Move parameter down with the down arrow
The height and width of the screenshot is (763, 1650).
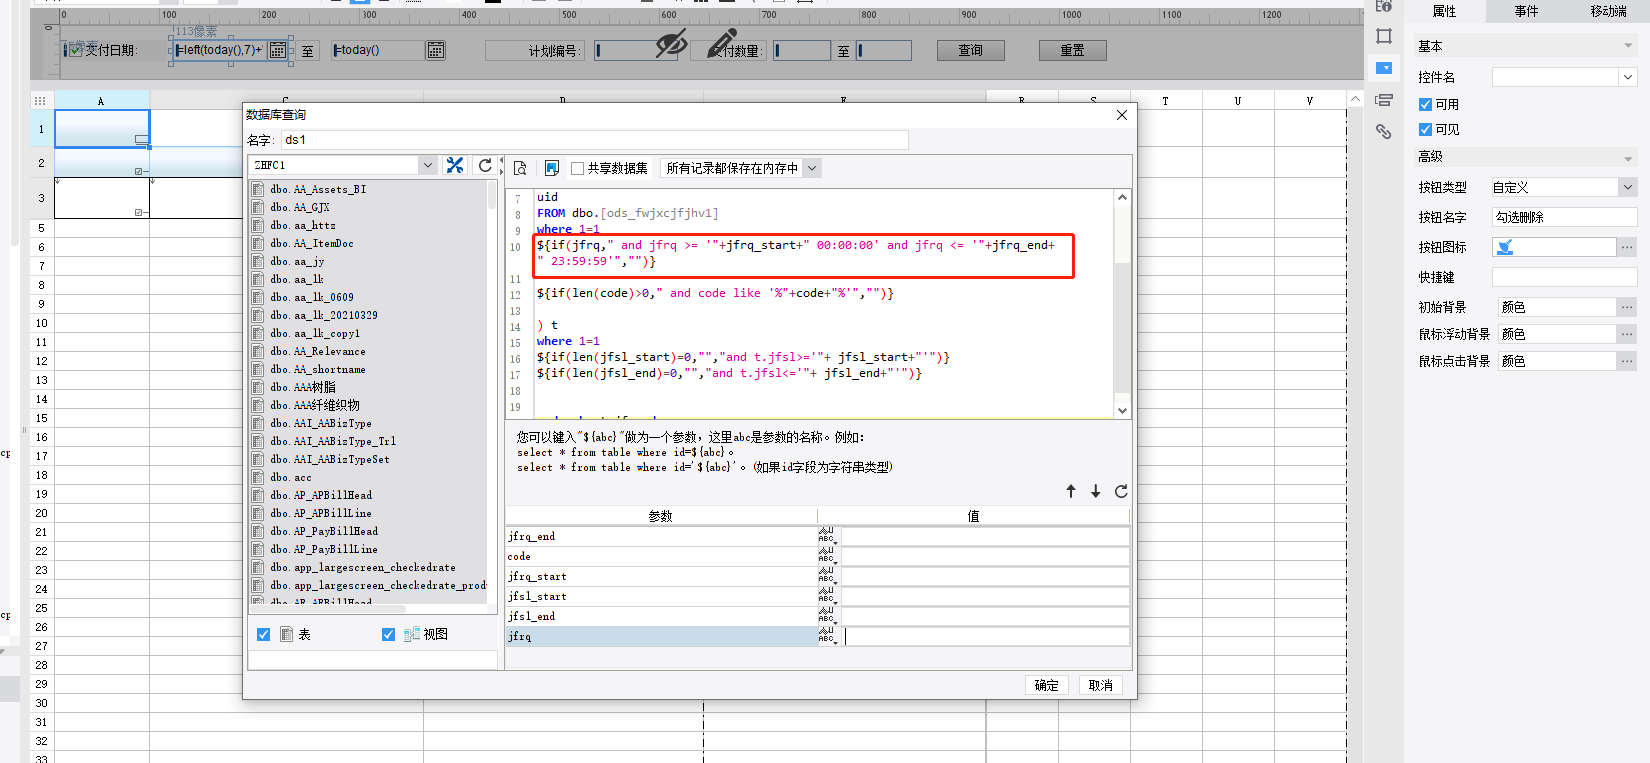point(1096,491)
